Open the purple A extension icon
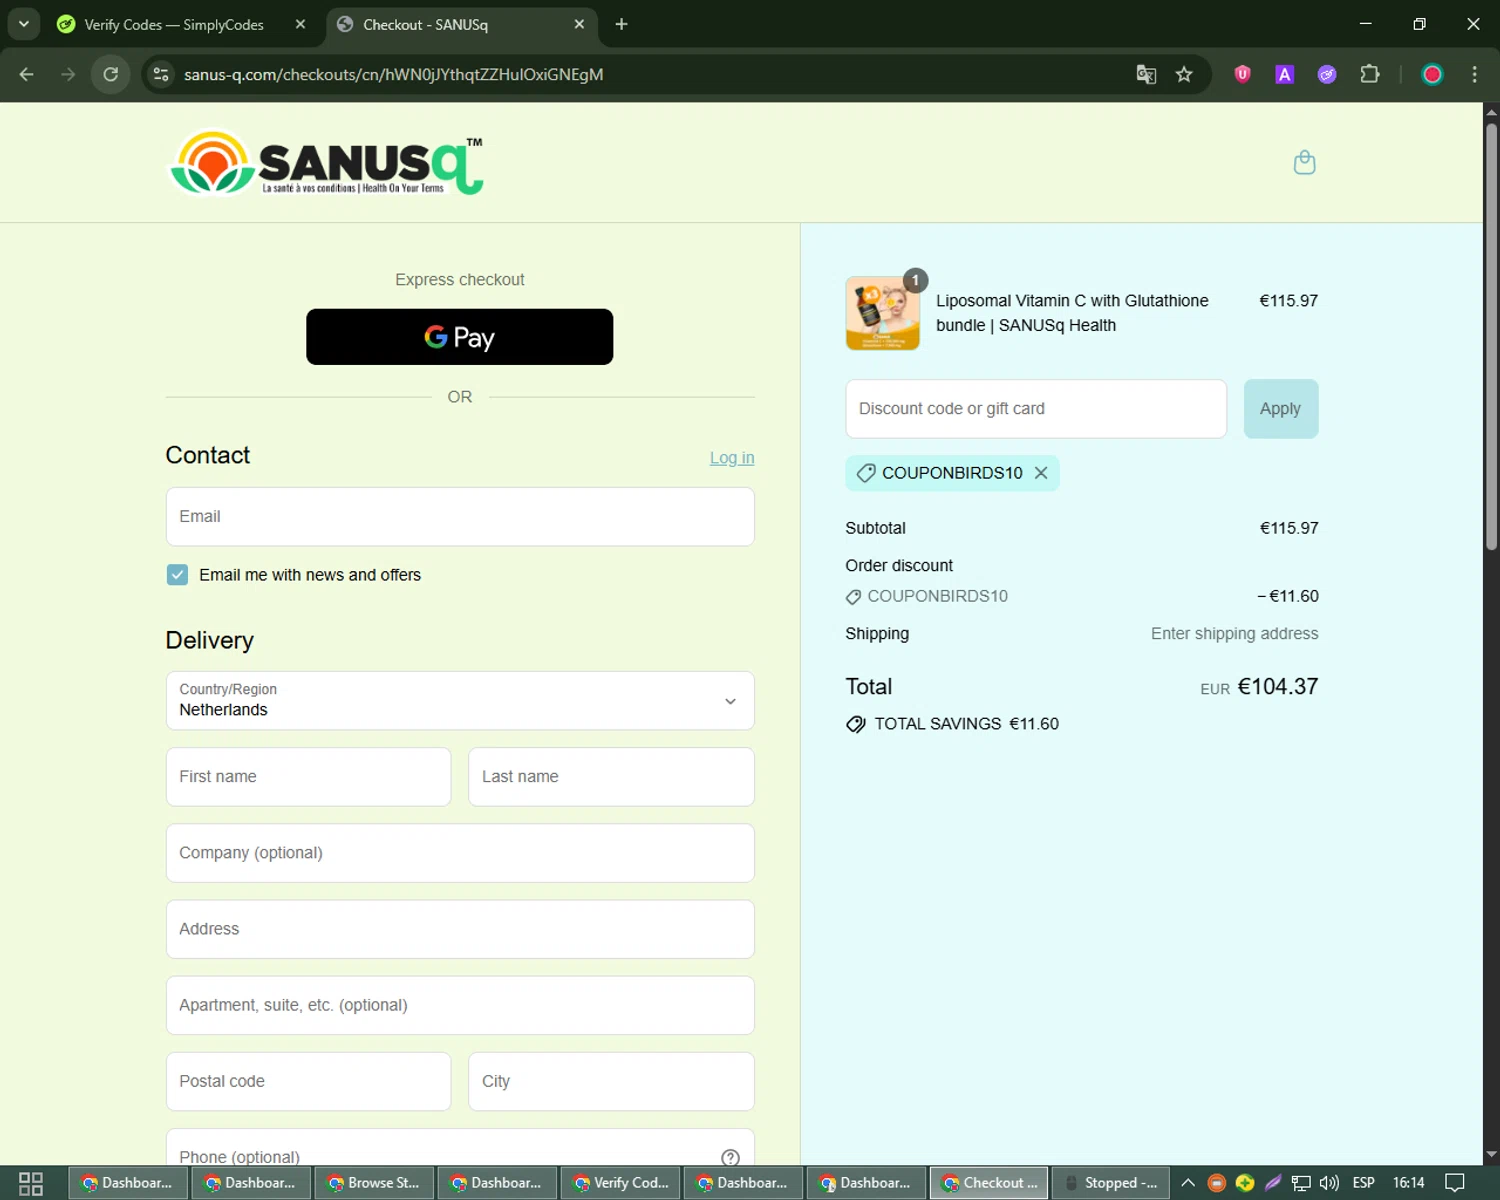Screen dimensions: 1500x1200 coord(1284,74)
